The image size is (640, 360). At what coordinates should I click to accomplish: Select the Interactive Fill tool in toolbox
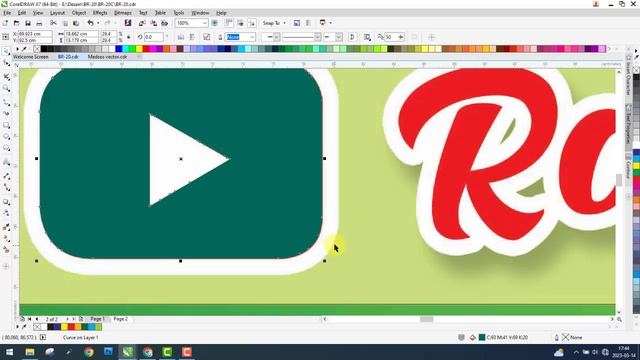click(6, 238)
